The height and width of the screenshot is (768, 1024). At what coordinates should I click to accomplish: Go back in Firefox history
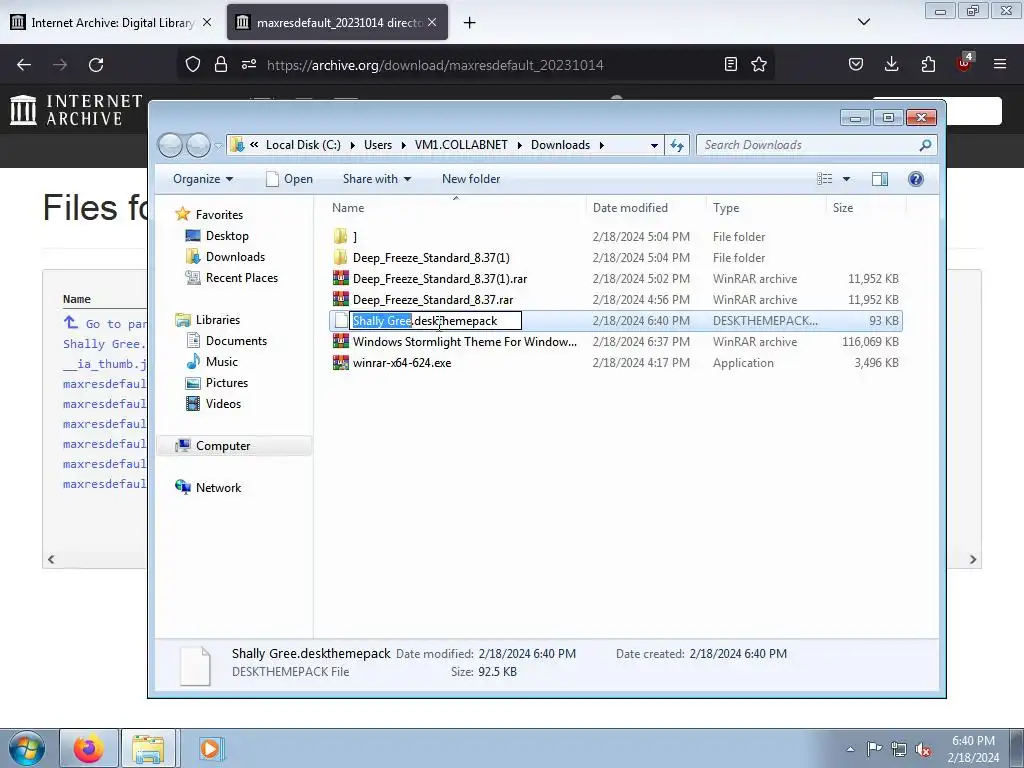pos(24,65)
